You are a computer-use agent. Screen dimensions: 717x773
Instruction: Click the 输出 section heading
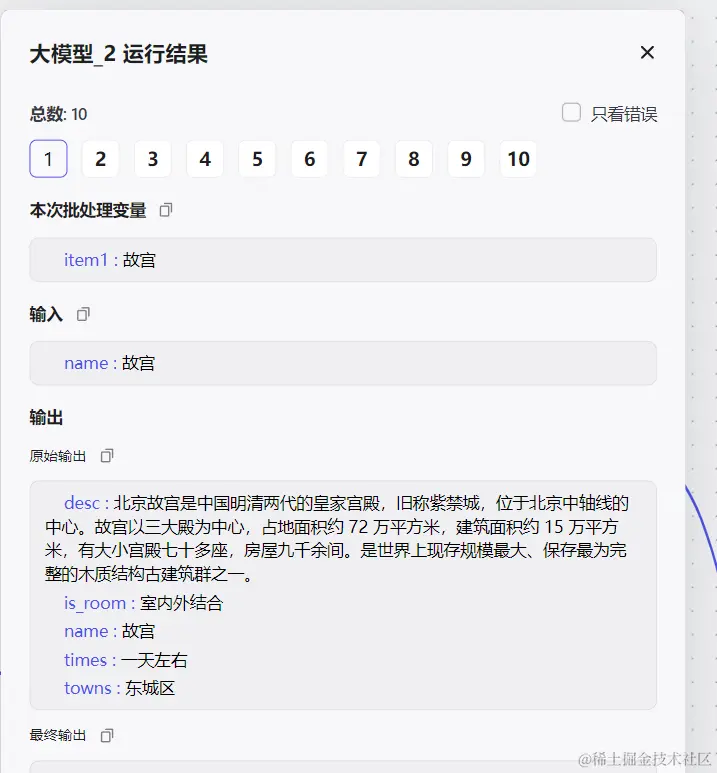point(46,418)
